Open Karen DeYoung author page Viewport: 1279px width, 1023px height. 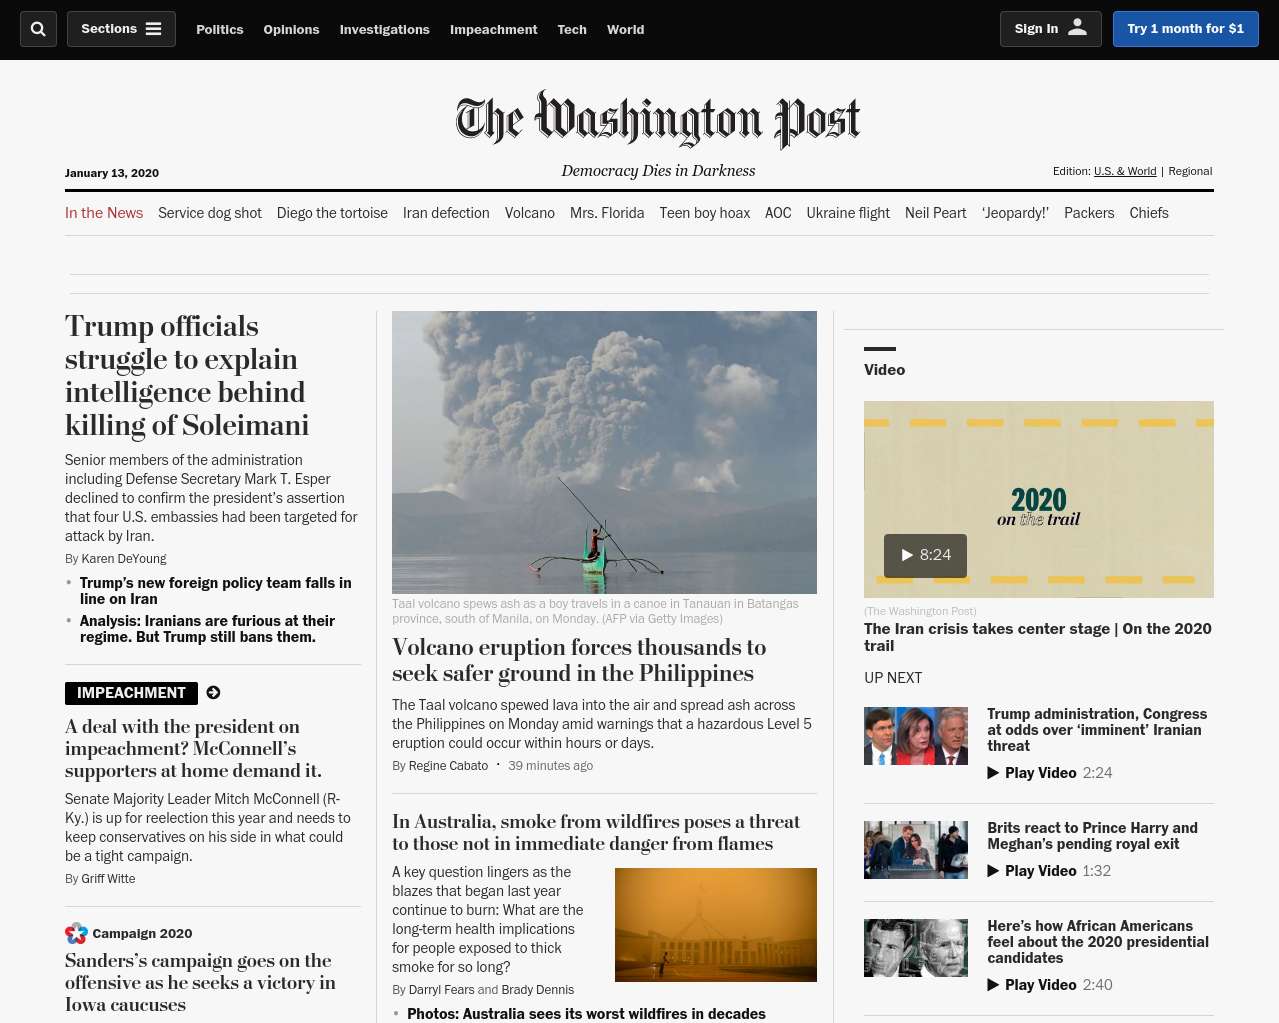pyautogui.click(x=124, y=559)
